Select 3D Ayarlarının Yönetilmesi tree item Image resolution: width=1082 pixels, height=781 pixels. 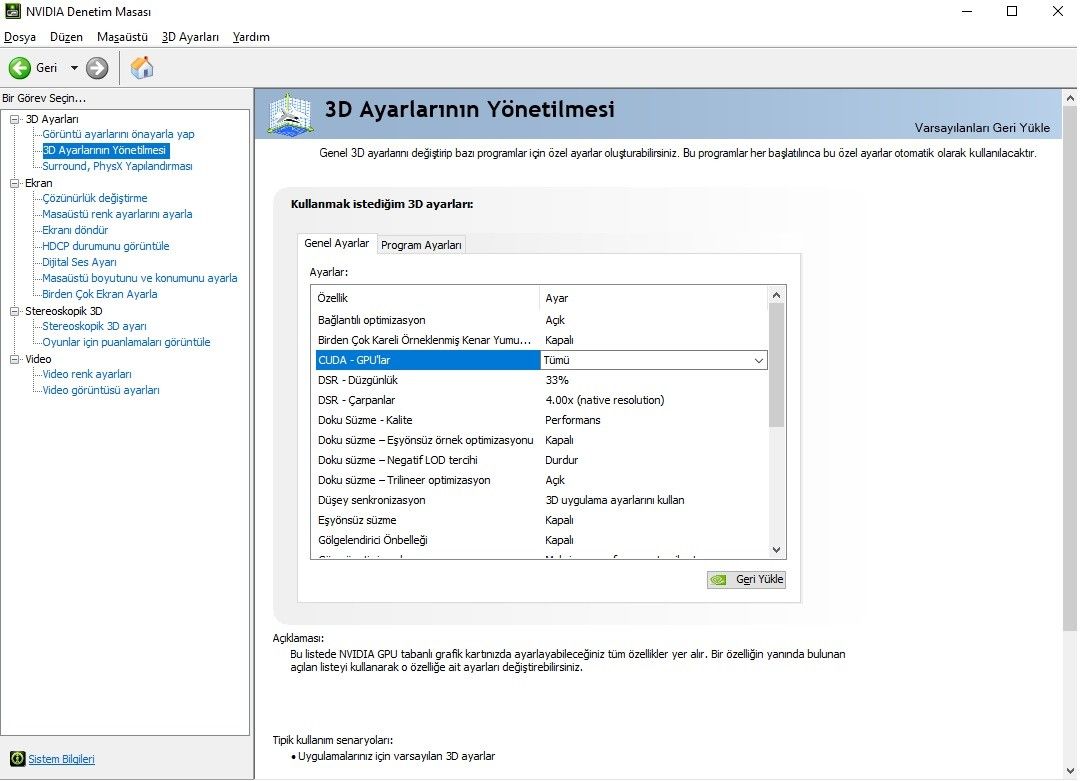point(104,150)
